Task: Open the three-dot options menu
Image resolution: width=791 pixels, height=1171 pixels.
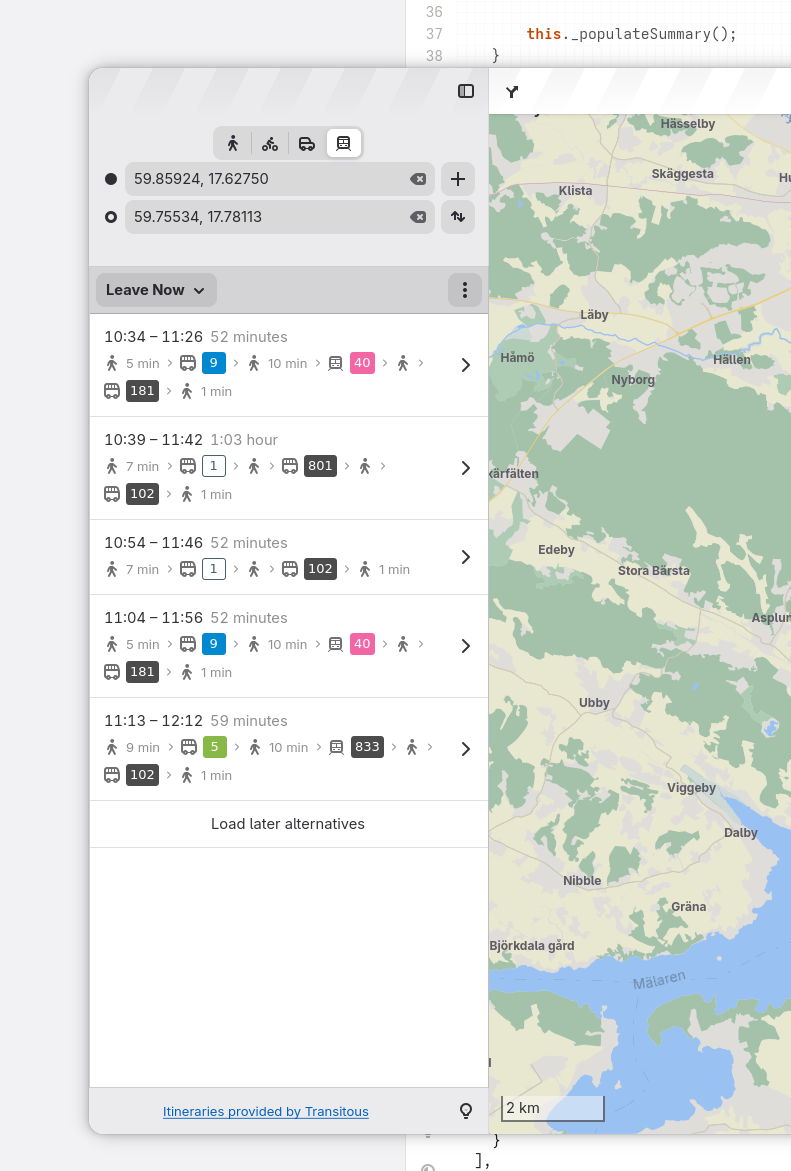Action: [465, 290]
